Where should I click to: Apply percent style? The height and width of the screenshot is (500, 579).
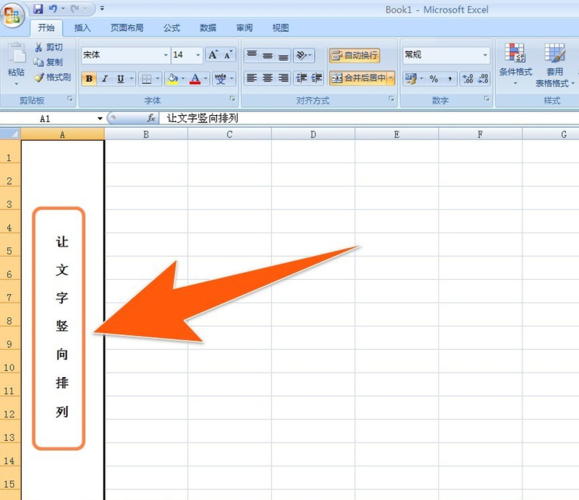pos(434,78)
